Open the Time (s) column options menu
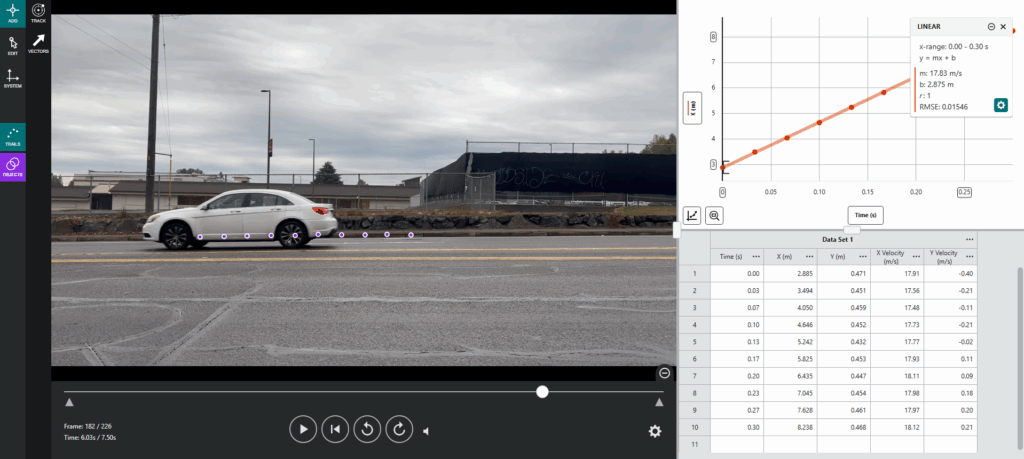 coord(756,256)
